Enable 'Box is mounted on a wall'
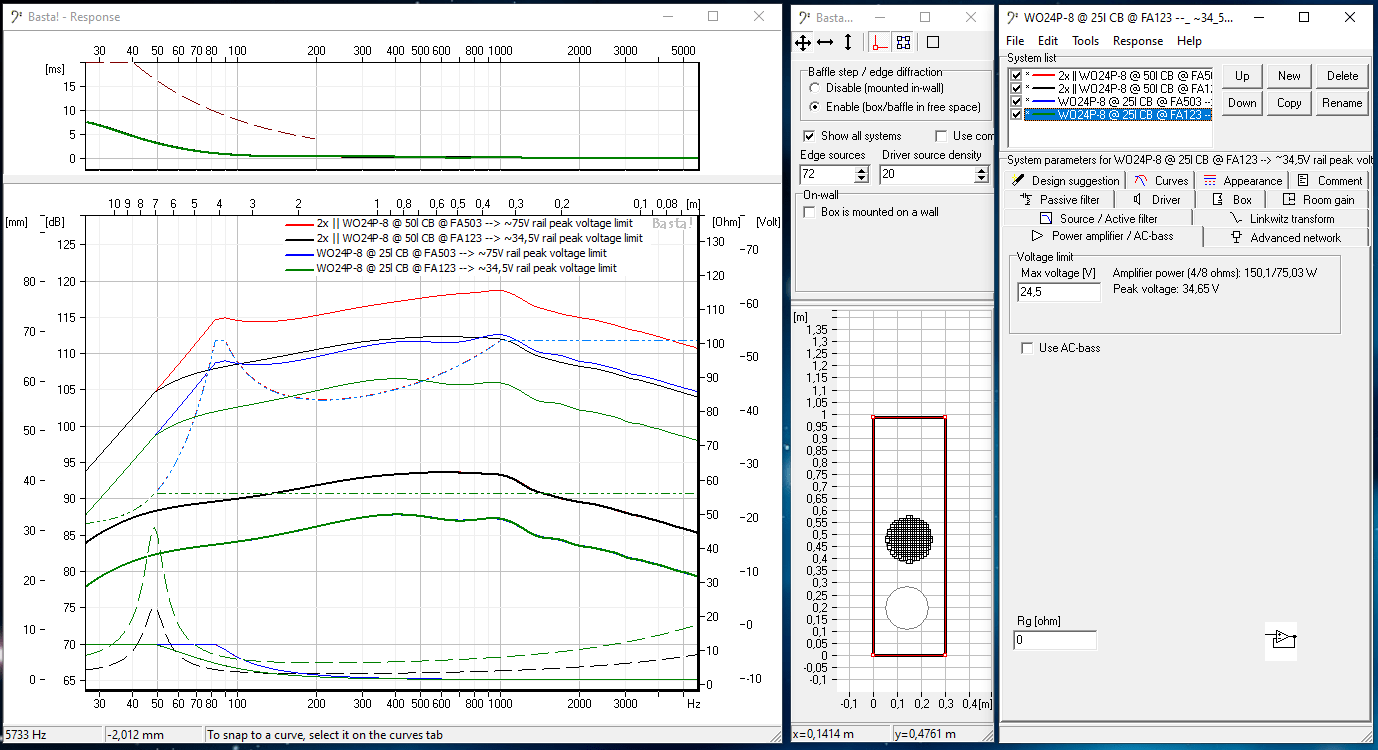 pos(809,212)
